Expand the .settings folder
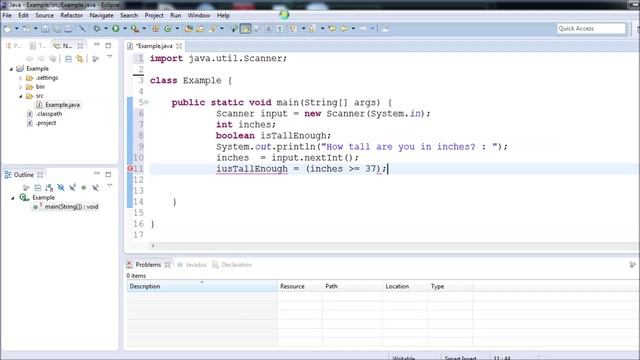 pos(20,78)
